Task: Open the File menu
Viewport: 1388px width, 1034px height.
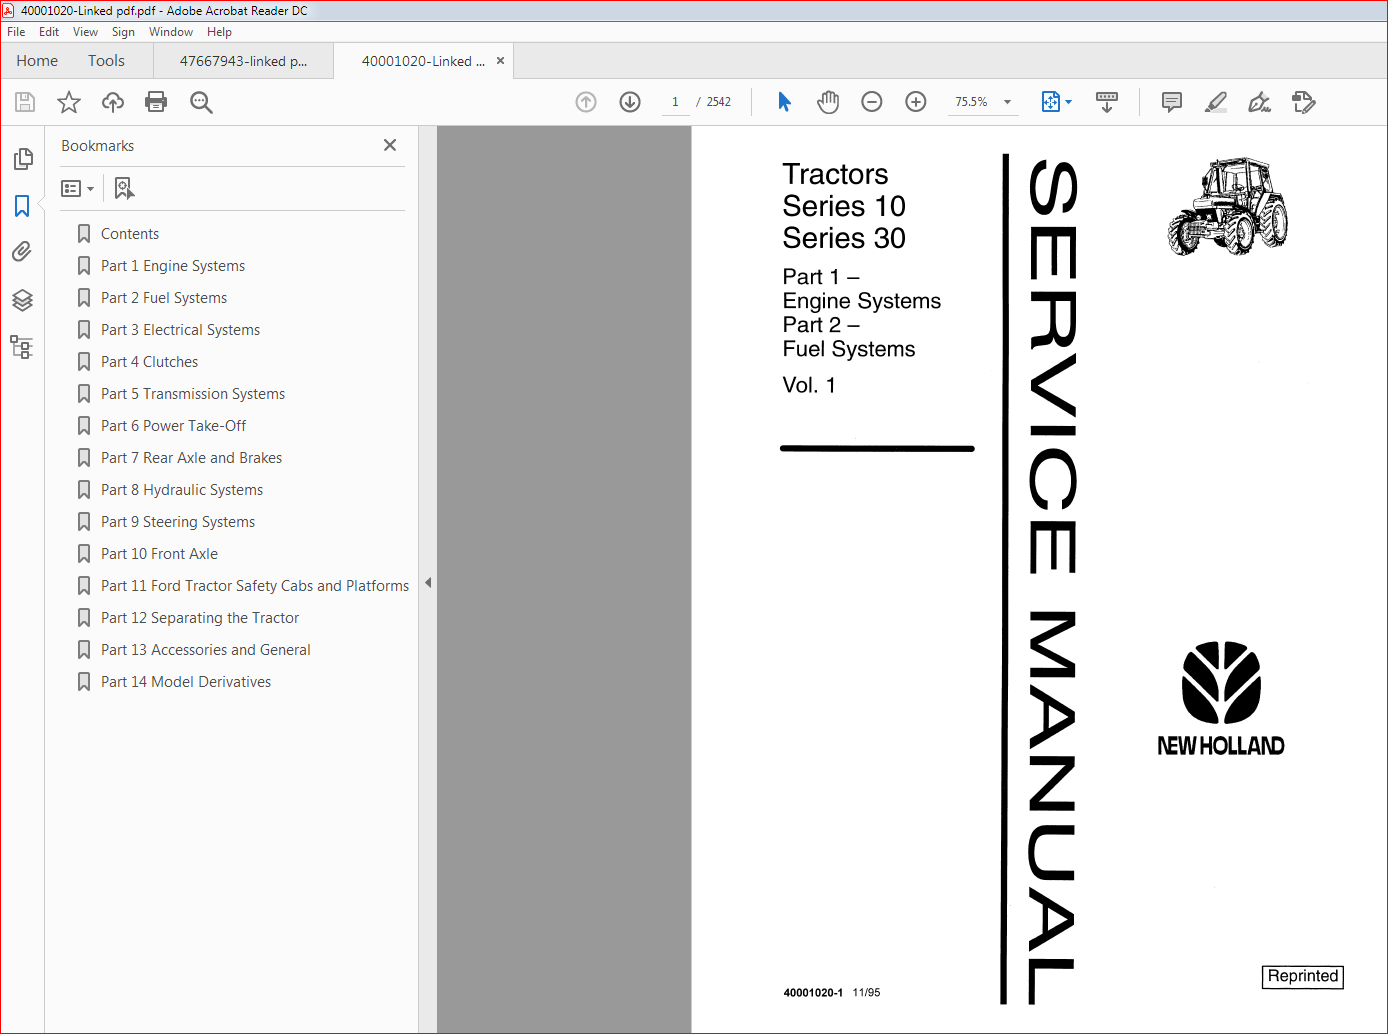Action: (16, 32)
